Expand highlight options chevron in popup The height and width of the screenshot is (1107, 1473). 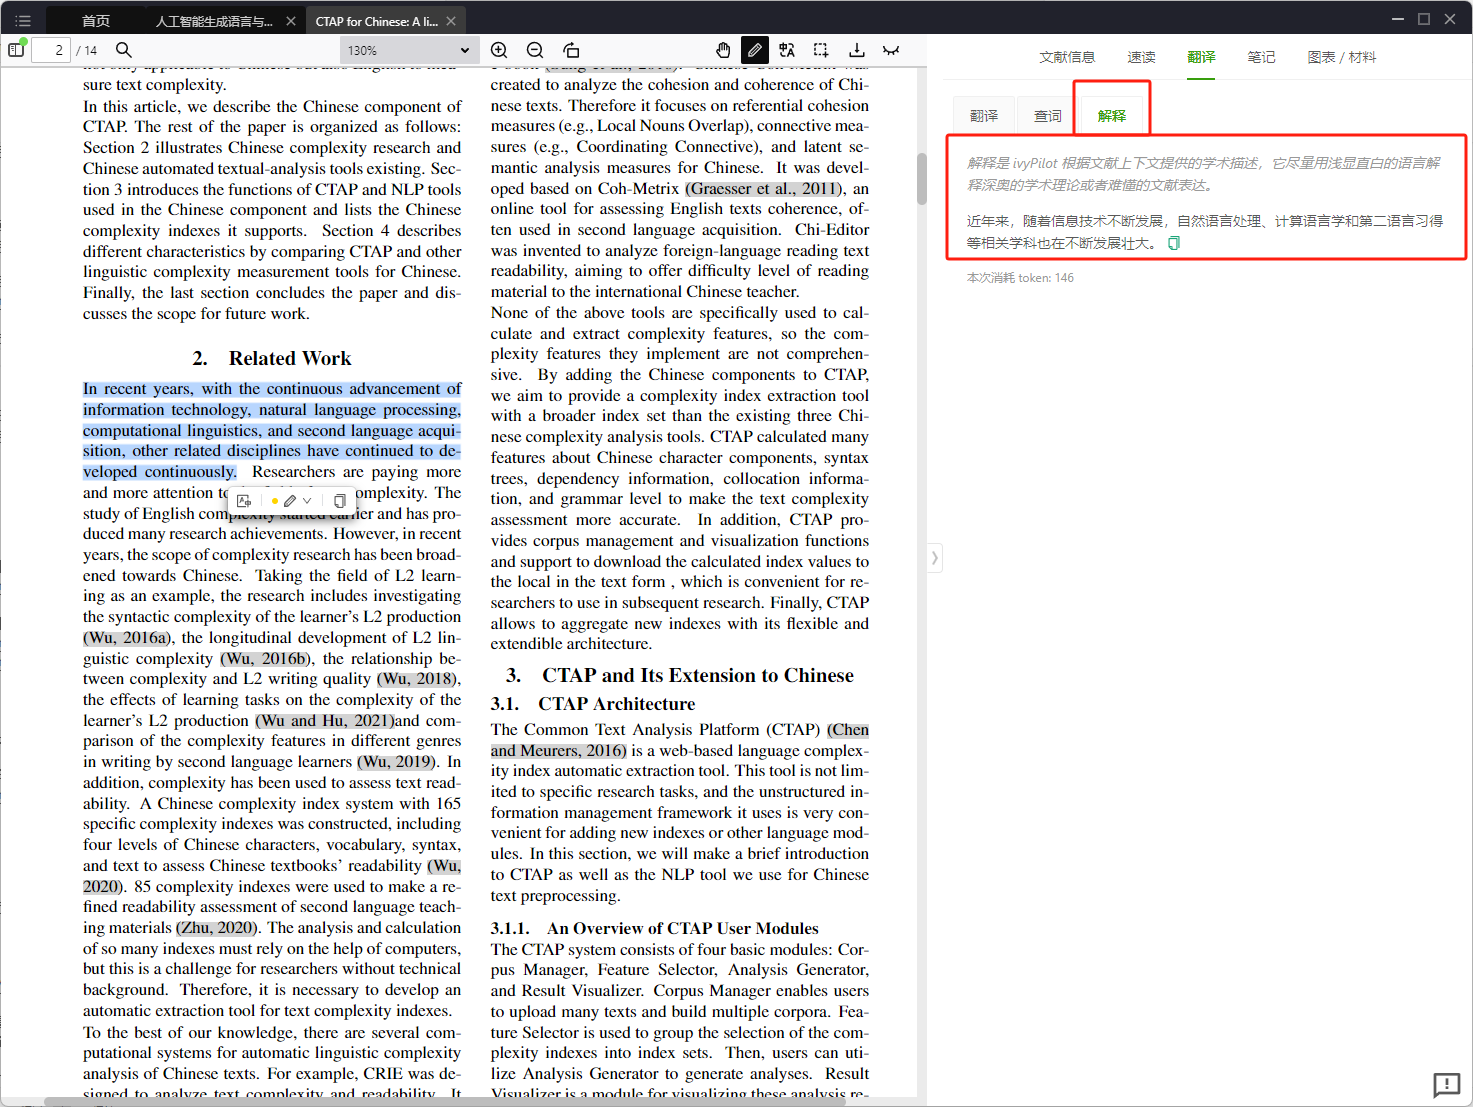click(307, 501)
